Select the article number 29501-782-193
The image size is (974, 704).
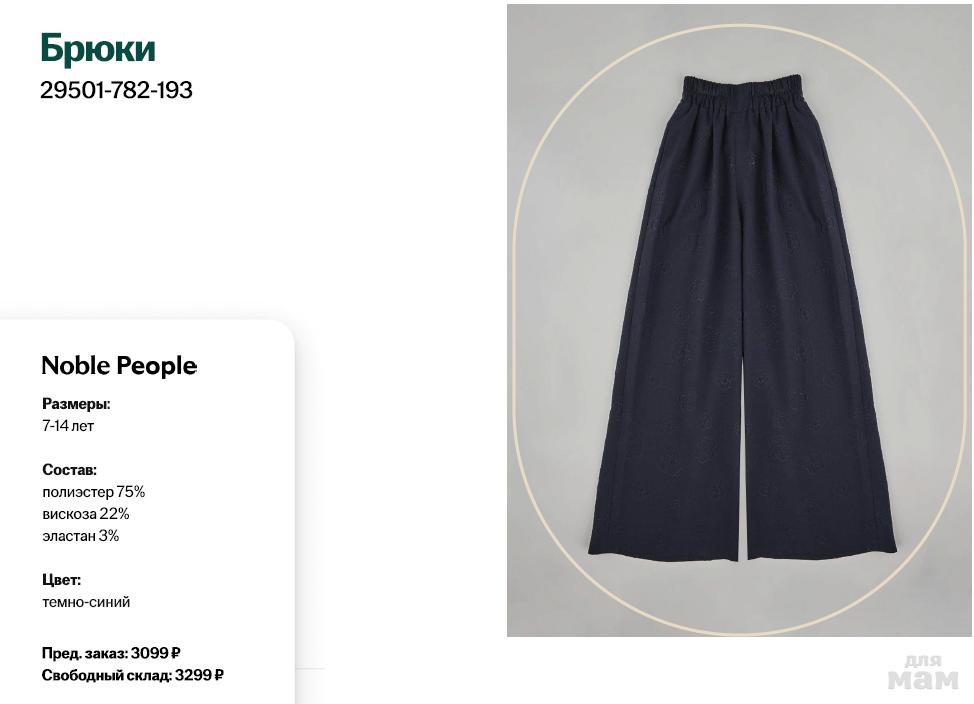pyautogui.click(x=116, y=90)
